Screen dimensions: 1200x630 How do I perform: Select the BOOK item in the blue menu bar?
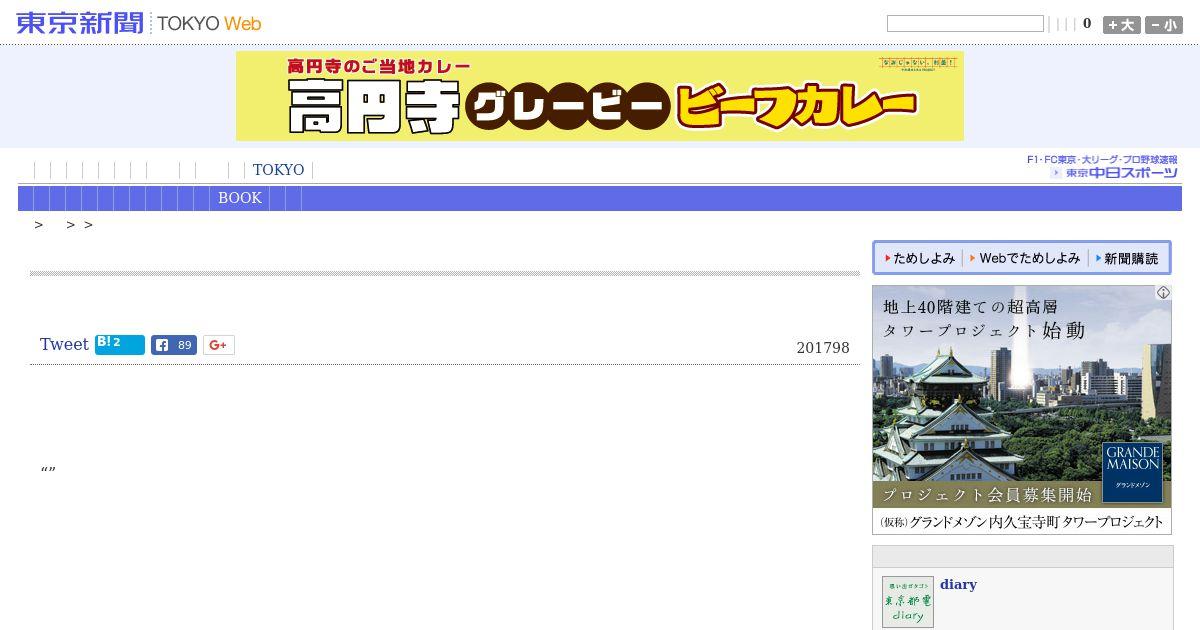tap(240, 198)
